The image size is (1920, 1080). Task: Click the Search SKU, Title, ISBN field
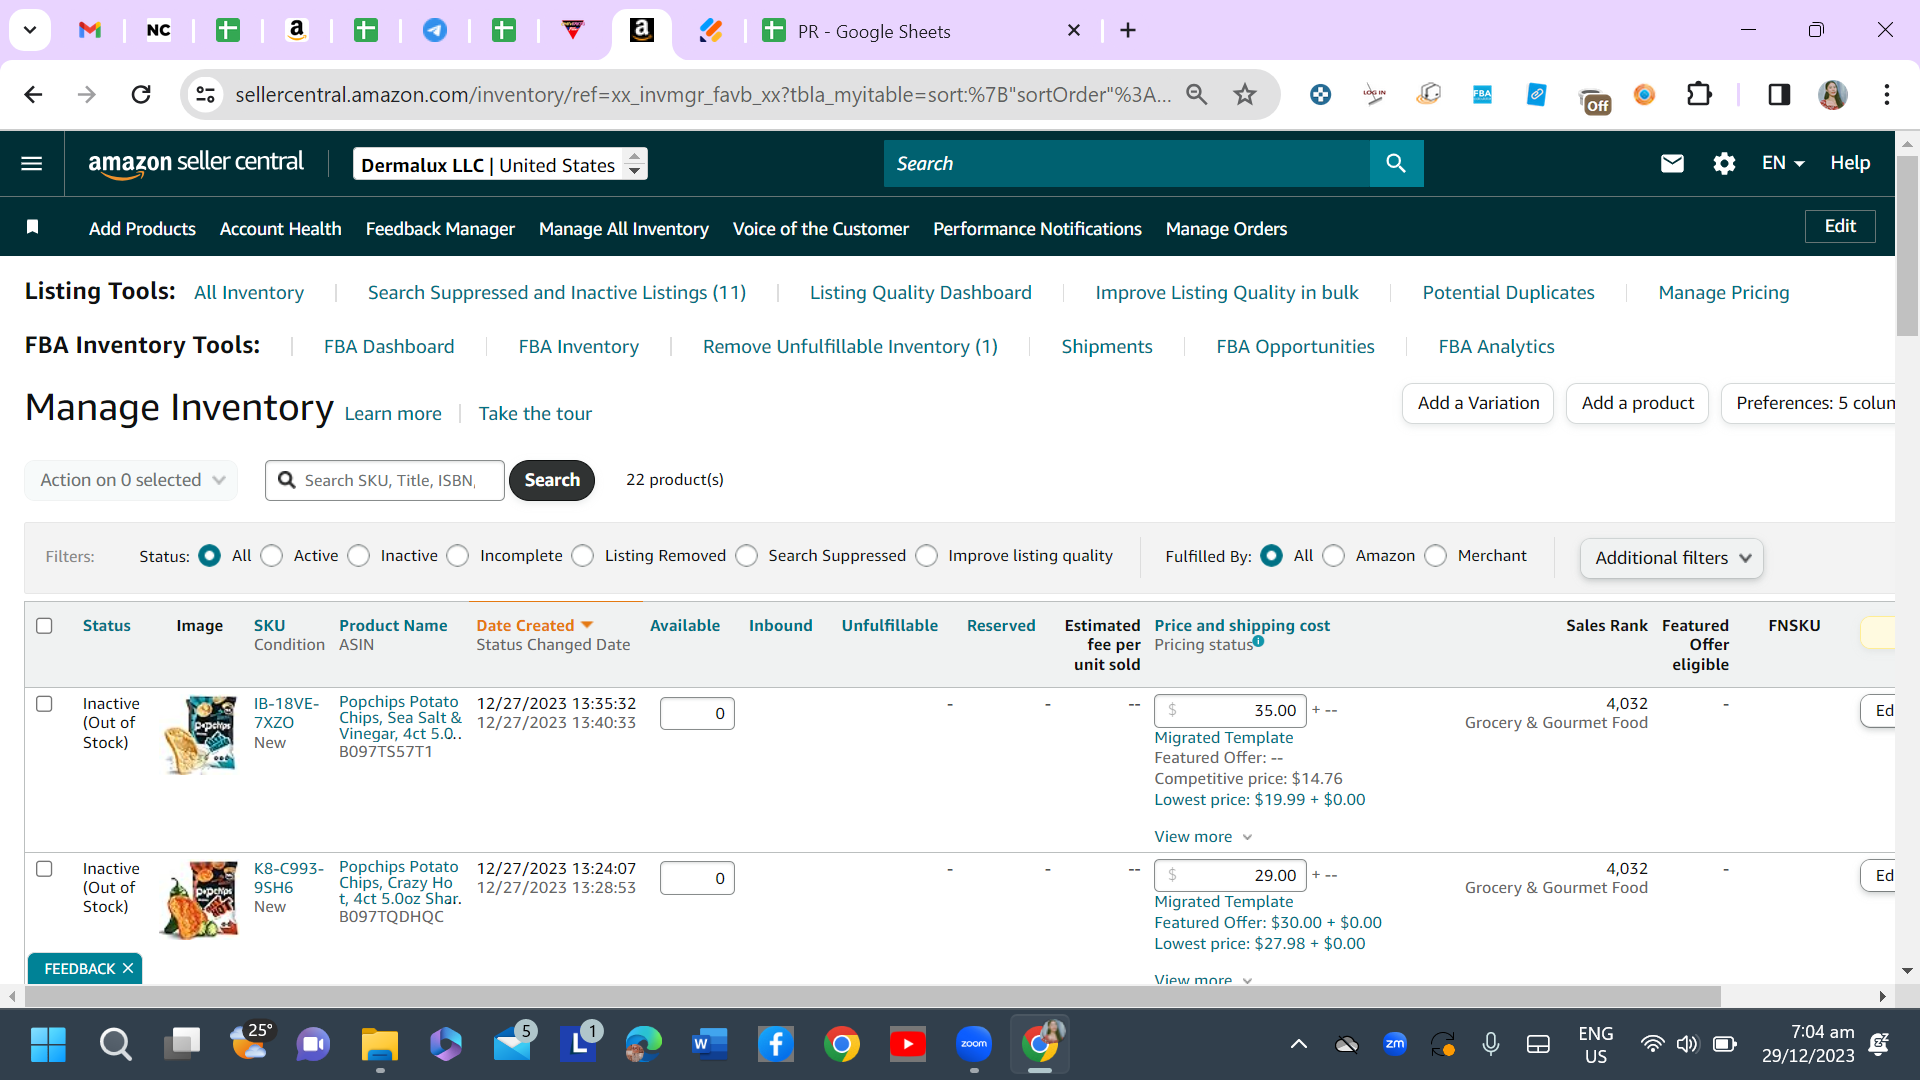(385, 480)
